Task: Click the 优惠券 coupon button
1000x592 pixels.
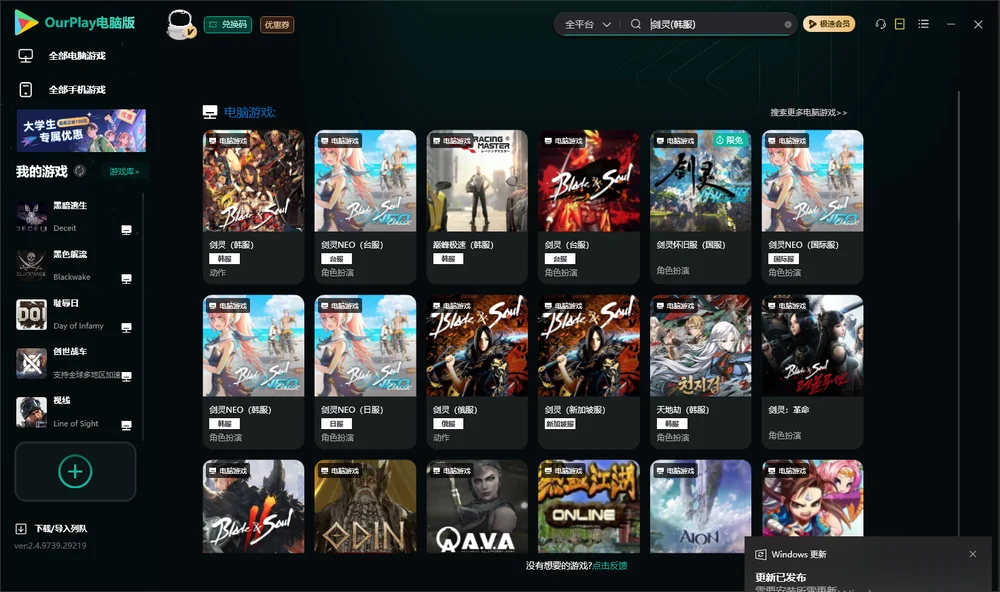Action: point(277,25)
